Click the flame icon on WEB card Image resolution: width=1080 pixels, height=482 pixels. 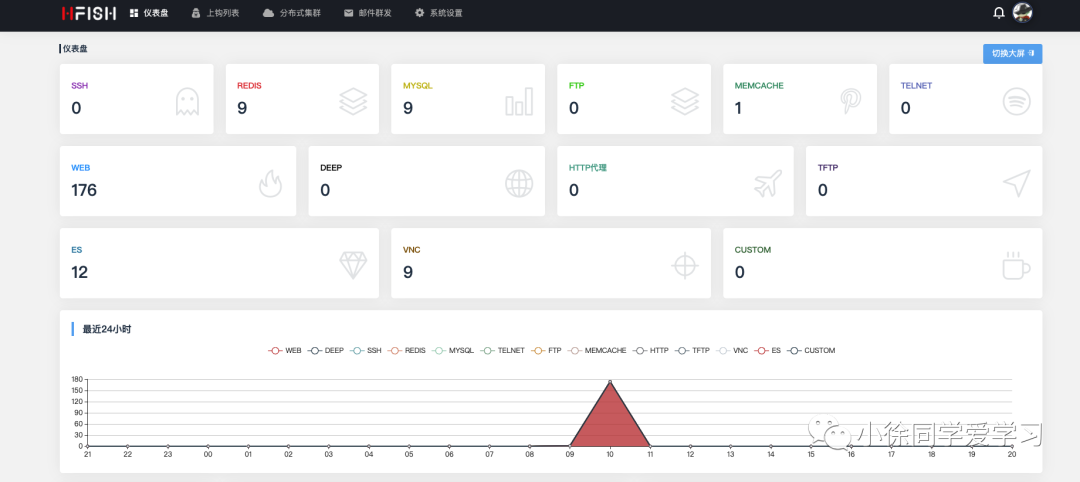271,183
